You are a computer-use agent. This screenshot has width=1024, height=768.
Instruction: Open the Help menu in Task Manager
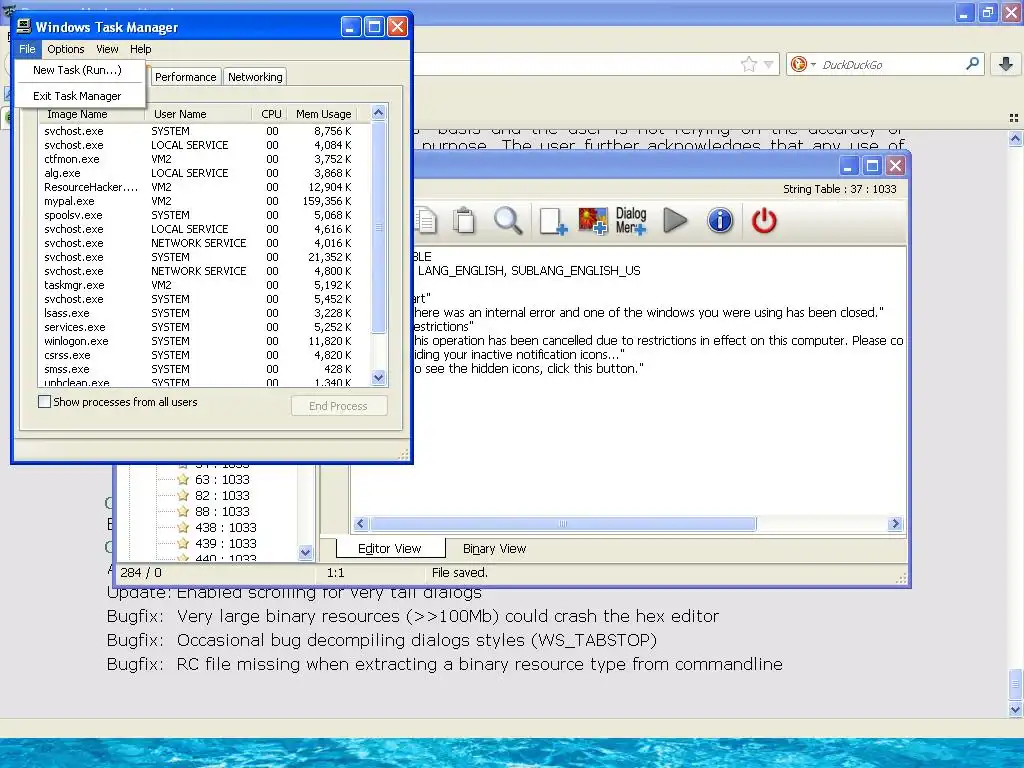pyautogui.click(x=140, y=49)
